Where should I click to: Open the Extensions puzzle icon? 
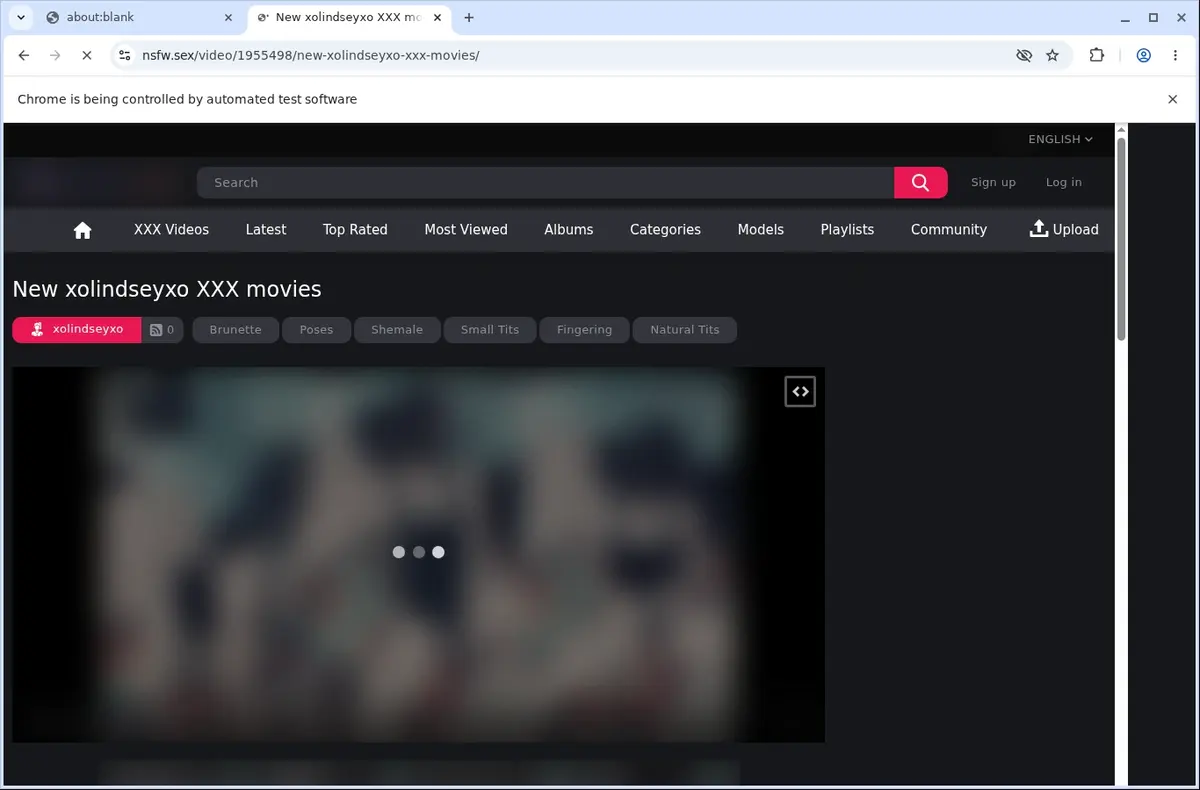click(1096, 56)
